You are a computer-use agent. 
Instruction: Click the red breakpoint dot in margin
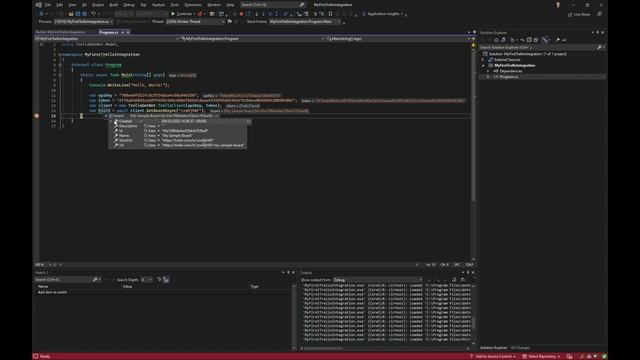(x=37, y=116)
